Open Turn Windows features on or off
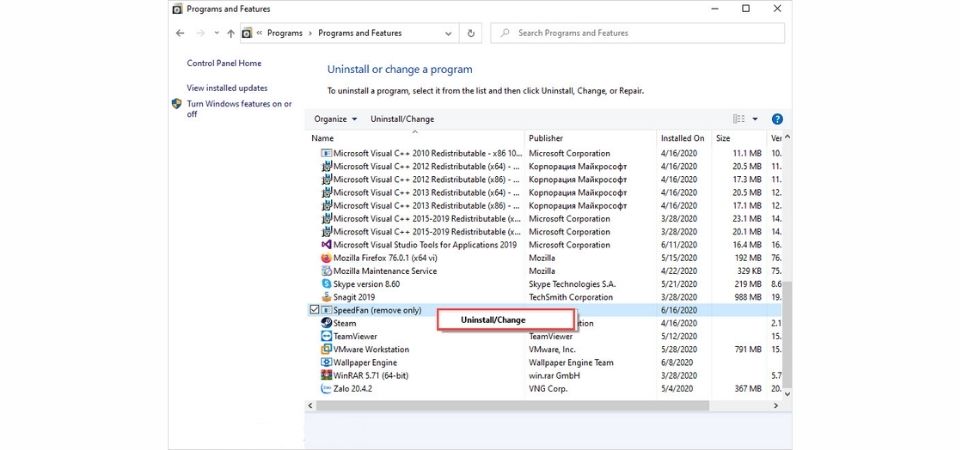The height and width of the screenshot is (450, 960). click(x=239, y=109)
